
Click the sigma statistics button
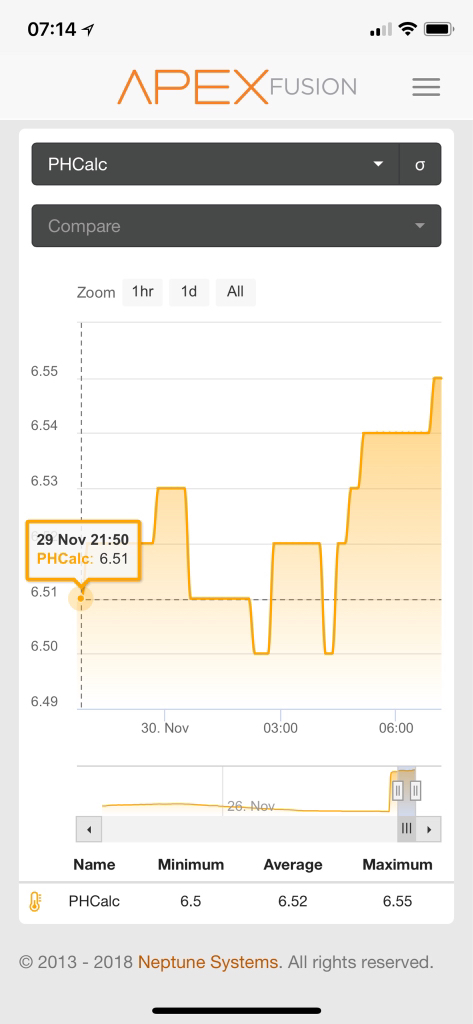[420, 165]
